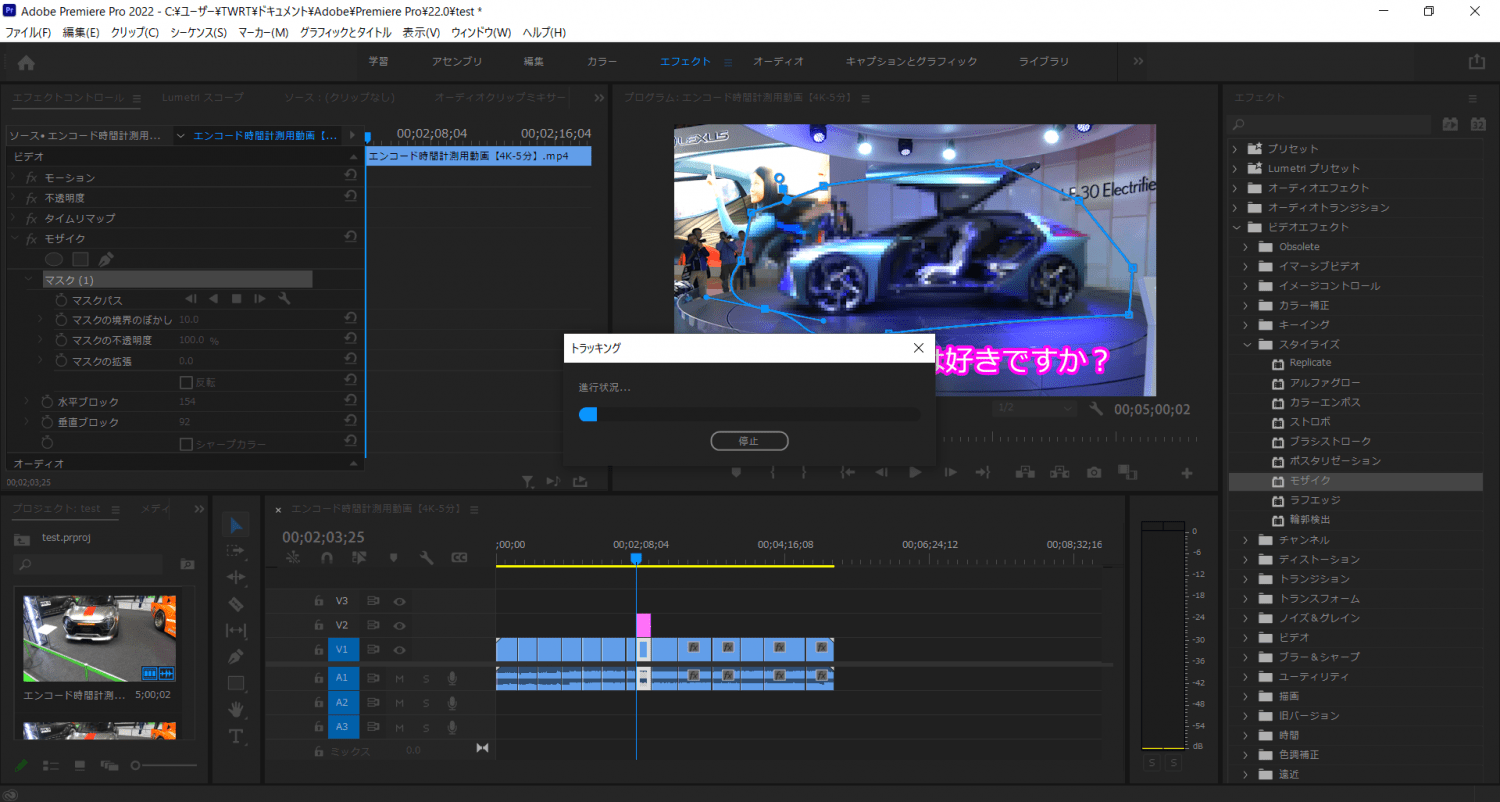This screenshot has width=1500, height=802.
Task: Create 4-point polygon mask for the Mosaic effect
Action: tap(81, 259)
